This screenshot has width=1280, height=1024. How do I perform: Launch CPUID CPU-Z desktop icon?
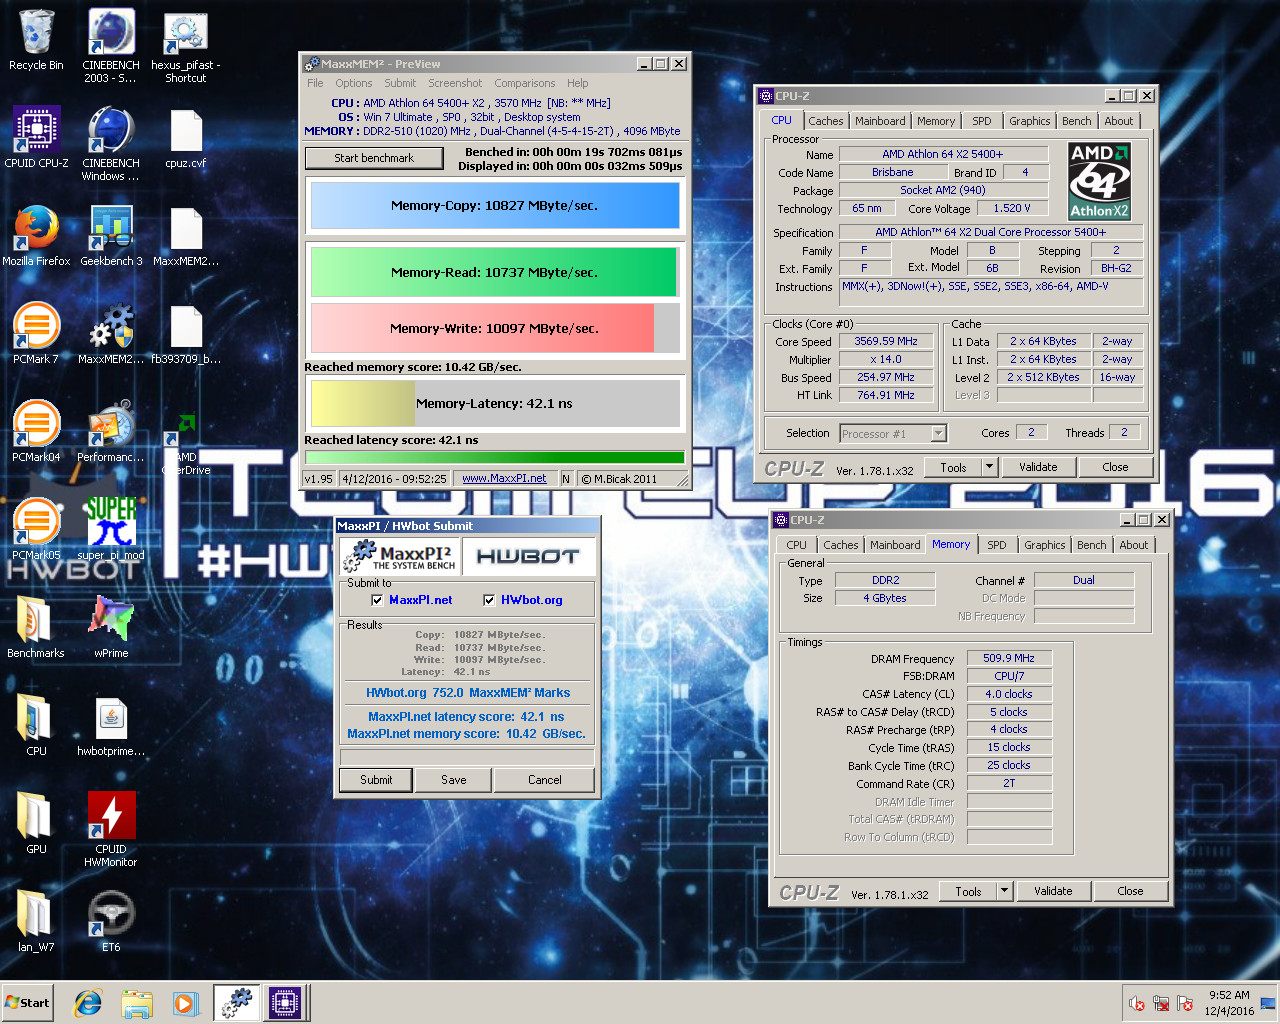click(x=37, y=137)
